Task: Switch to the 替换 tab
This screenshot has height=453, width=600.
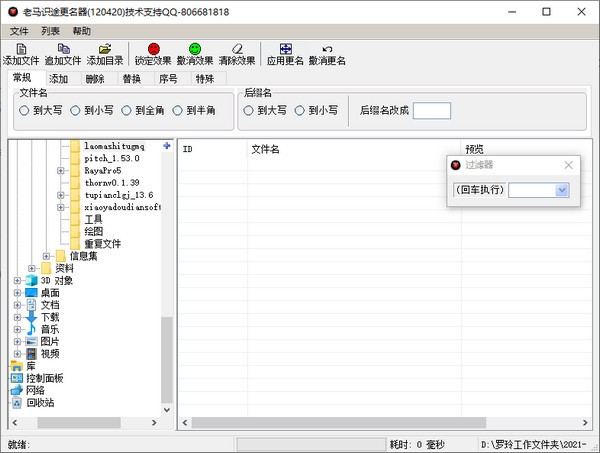Action: tap(132, 79)
